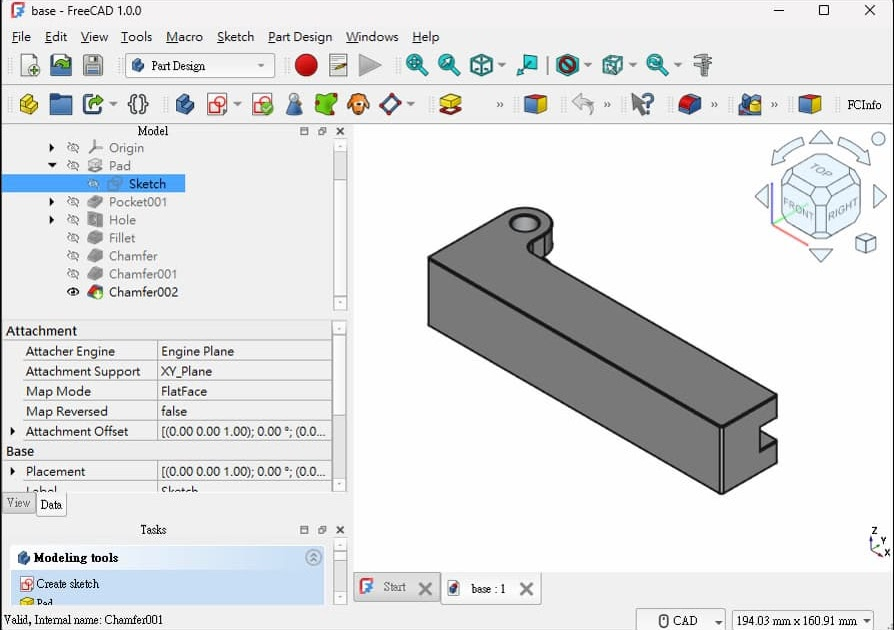Screen dimensions: 894x630
Task: Show the hidden Fillet feature
Action: pyautogui.click(x=73, y=238)
